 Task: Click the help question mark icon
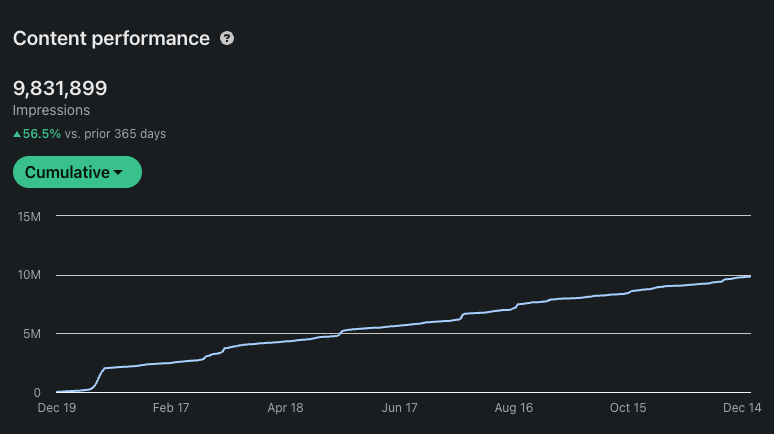[x=227, y=39]
